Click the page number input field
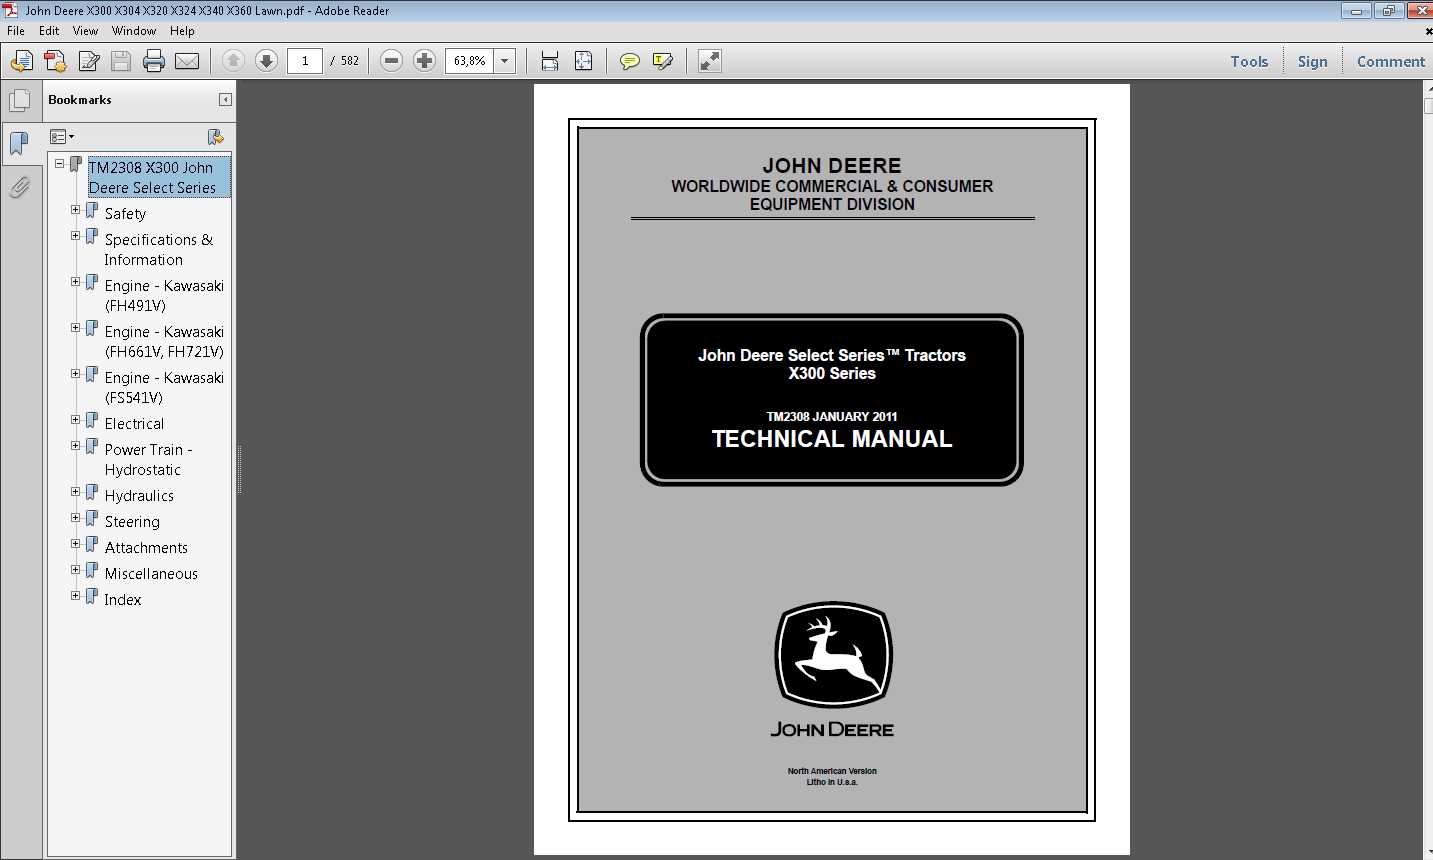1433x860 pixels. pos(305,61)
